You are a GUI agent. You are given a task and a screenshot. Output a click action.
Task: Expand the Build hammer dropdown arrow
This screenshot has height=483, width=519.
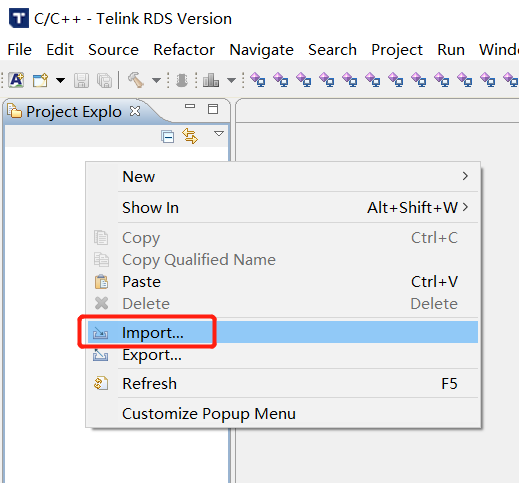click(156, 80)
